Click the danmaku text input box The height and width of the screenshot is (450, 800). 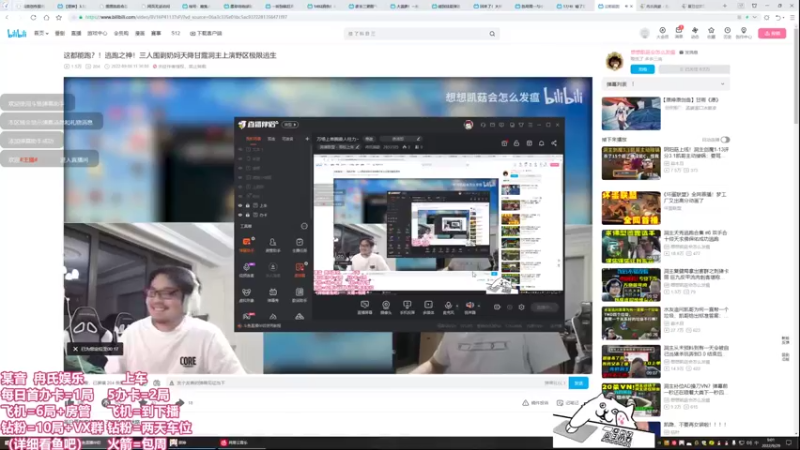pos(357,383)
